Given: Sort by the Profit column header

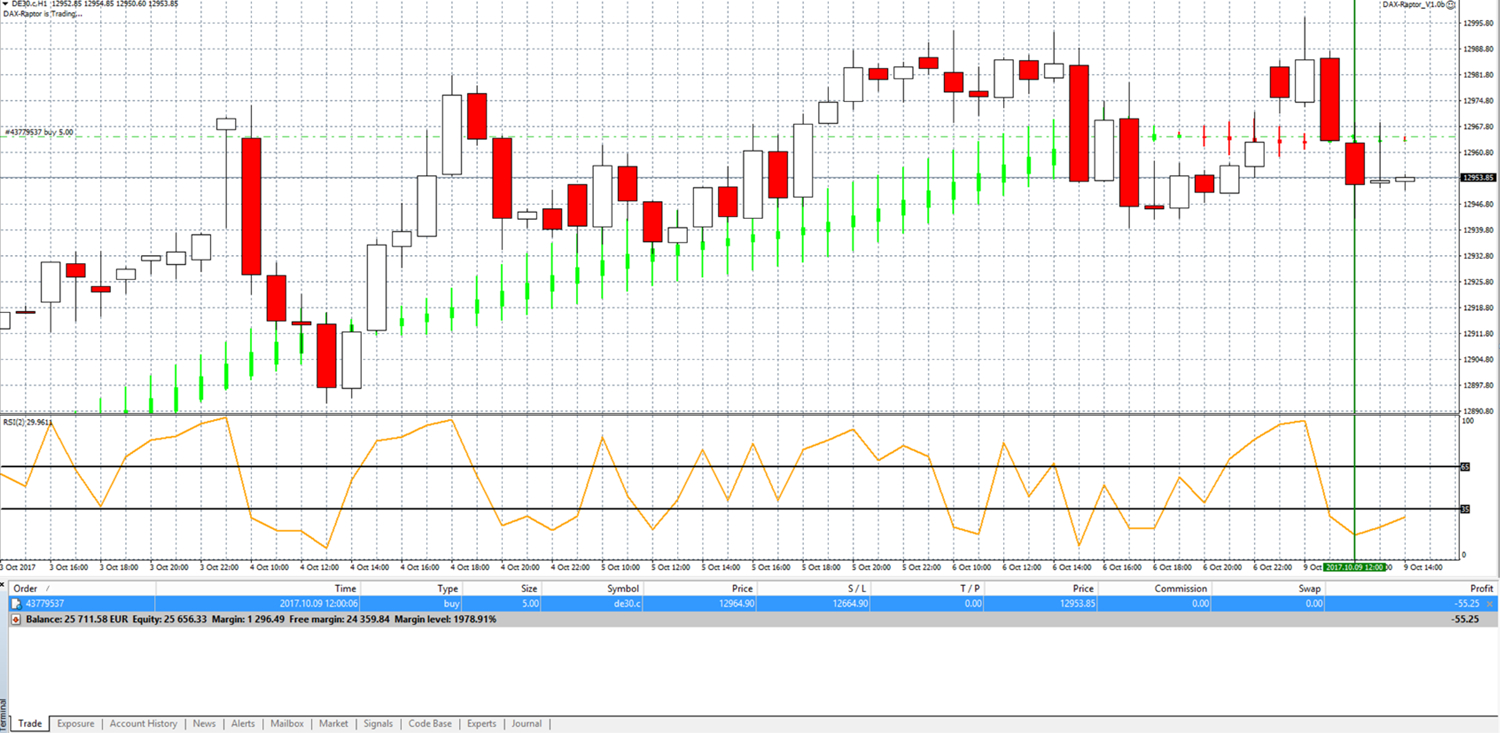Looking at the screenshot, I should point(1412,589).
